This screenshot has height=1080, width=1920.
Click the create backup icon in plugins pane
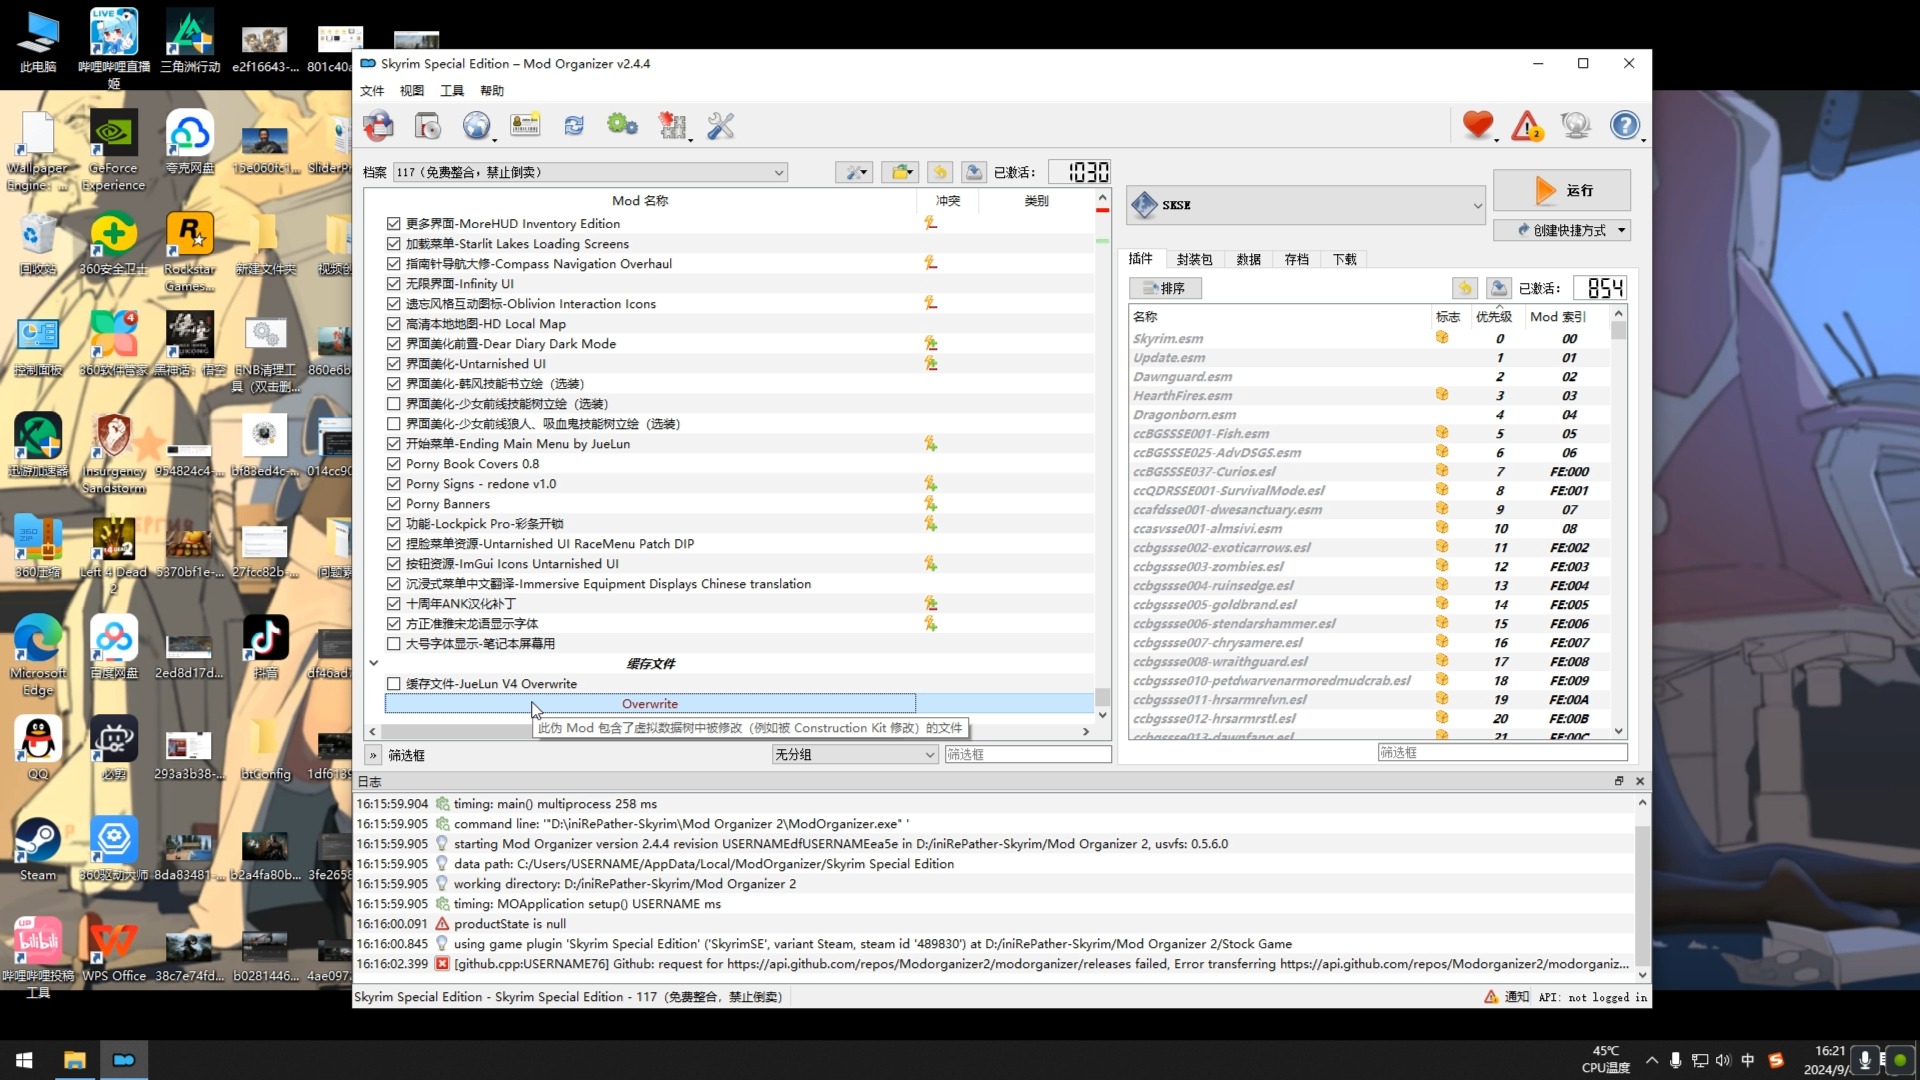click(x=1498, y=288)
